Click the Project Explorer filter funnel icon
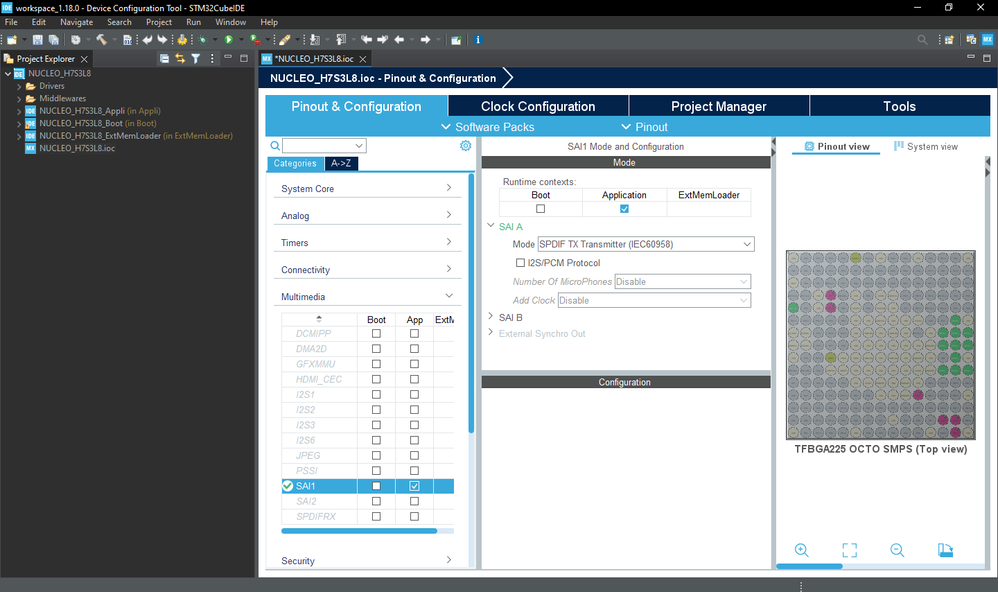The image size is (998, 592). coord(196,59)
